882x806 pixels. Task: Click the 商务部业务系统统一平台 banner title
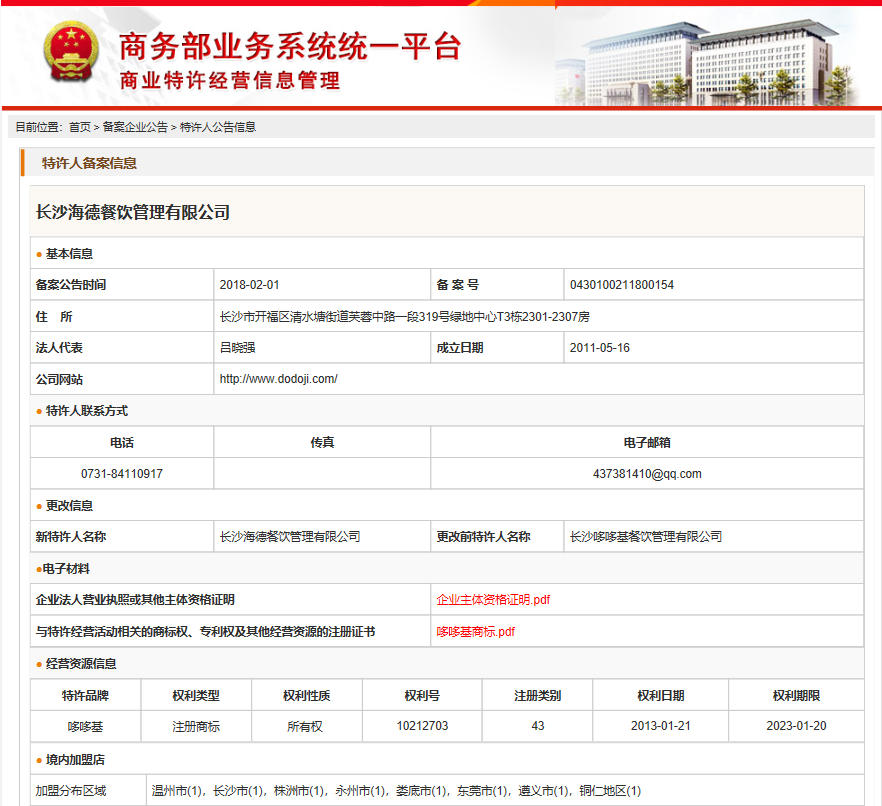point(290,46)
